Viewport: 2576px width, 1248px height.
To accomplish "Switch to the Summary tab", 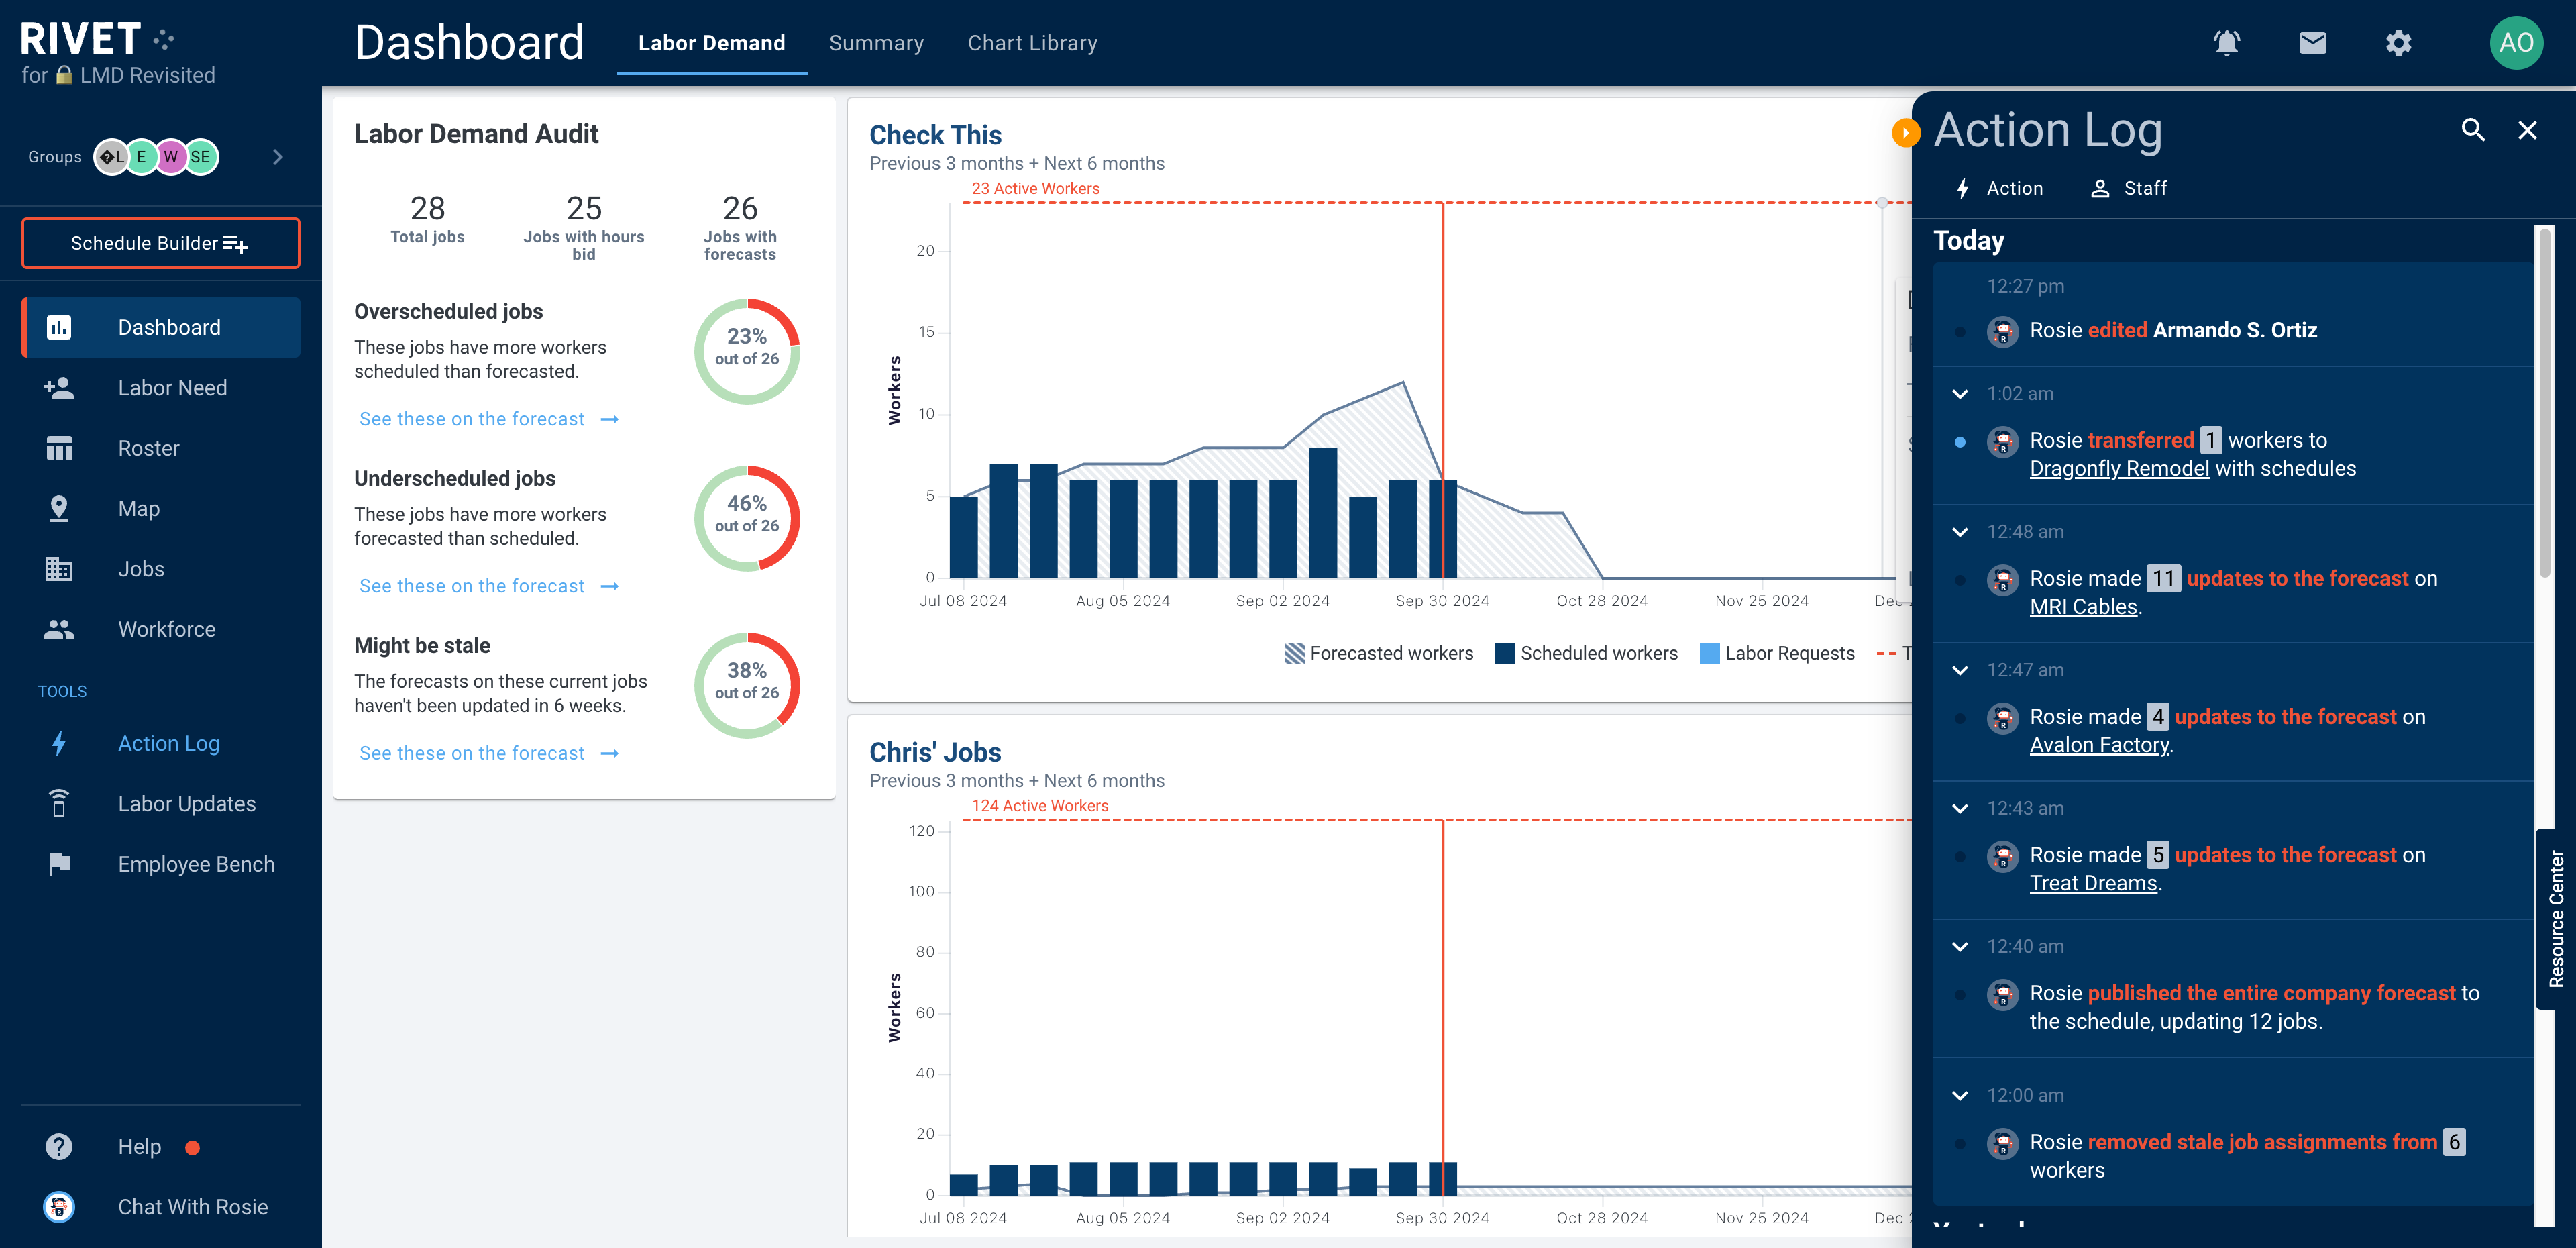I will coord(876,43).
